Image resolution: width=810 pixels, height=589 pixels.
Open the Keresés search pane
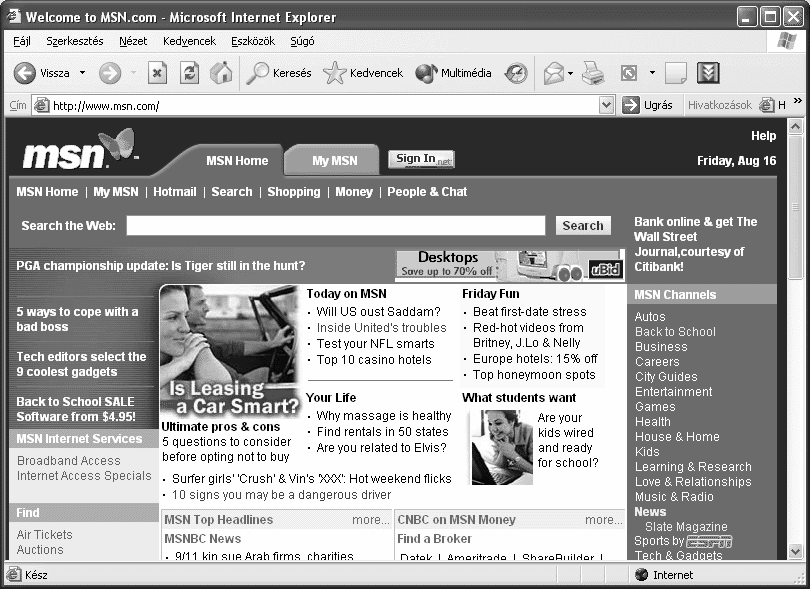(278, 73)
